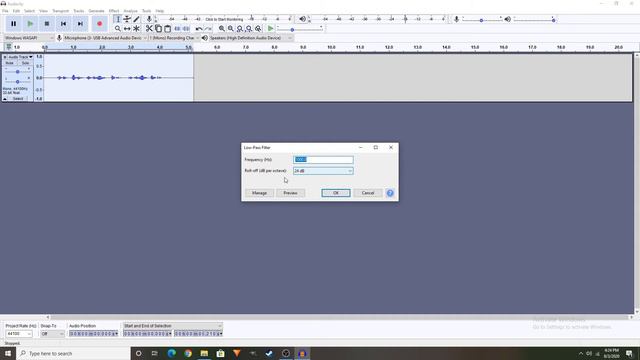Toggle Solo on the Audio Track

[25, 63]
